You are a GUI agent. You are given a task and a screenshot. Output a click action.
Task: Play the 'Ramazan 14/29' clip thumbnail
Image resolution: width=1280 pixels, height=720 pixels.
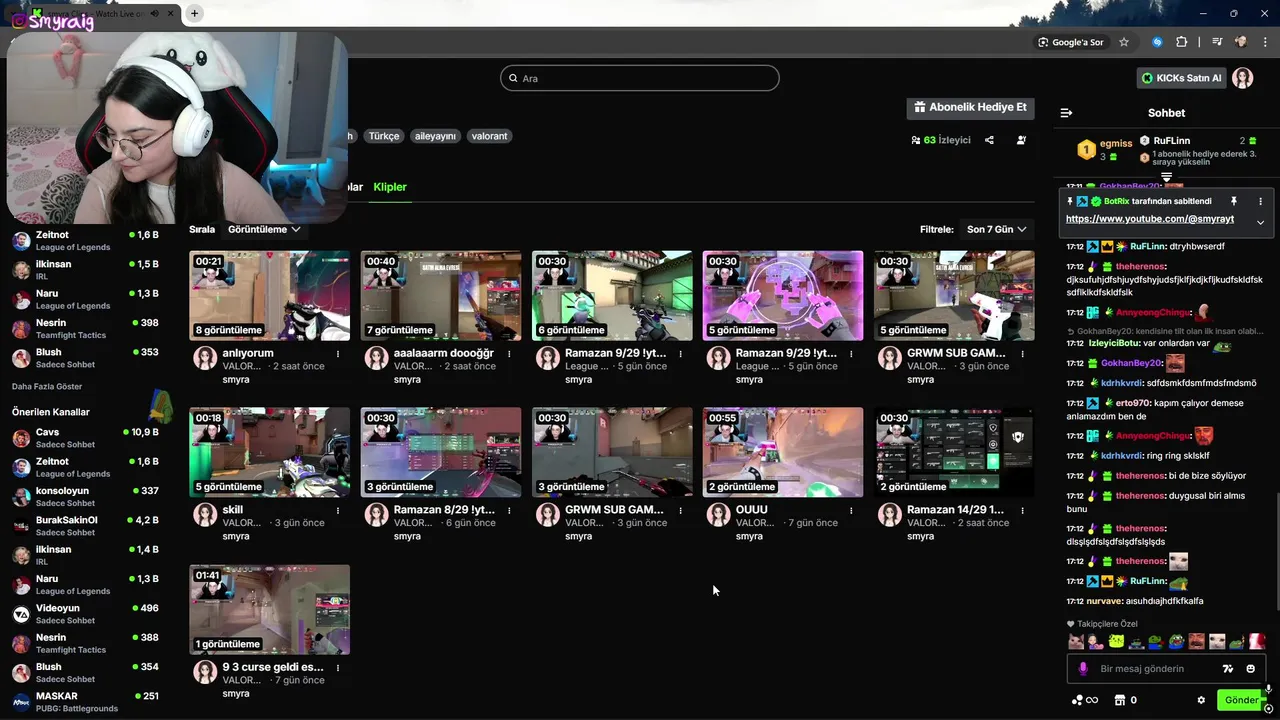point(954,452)
